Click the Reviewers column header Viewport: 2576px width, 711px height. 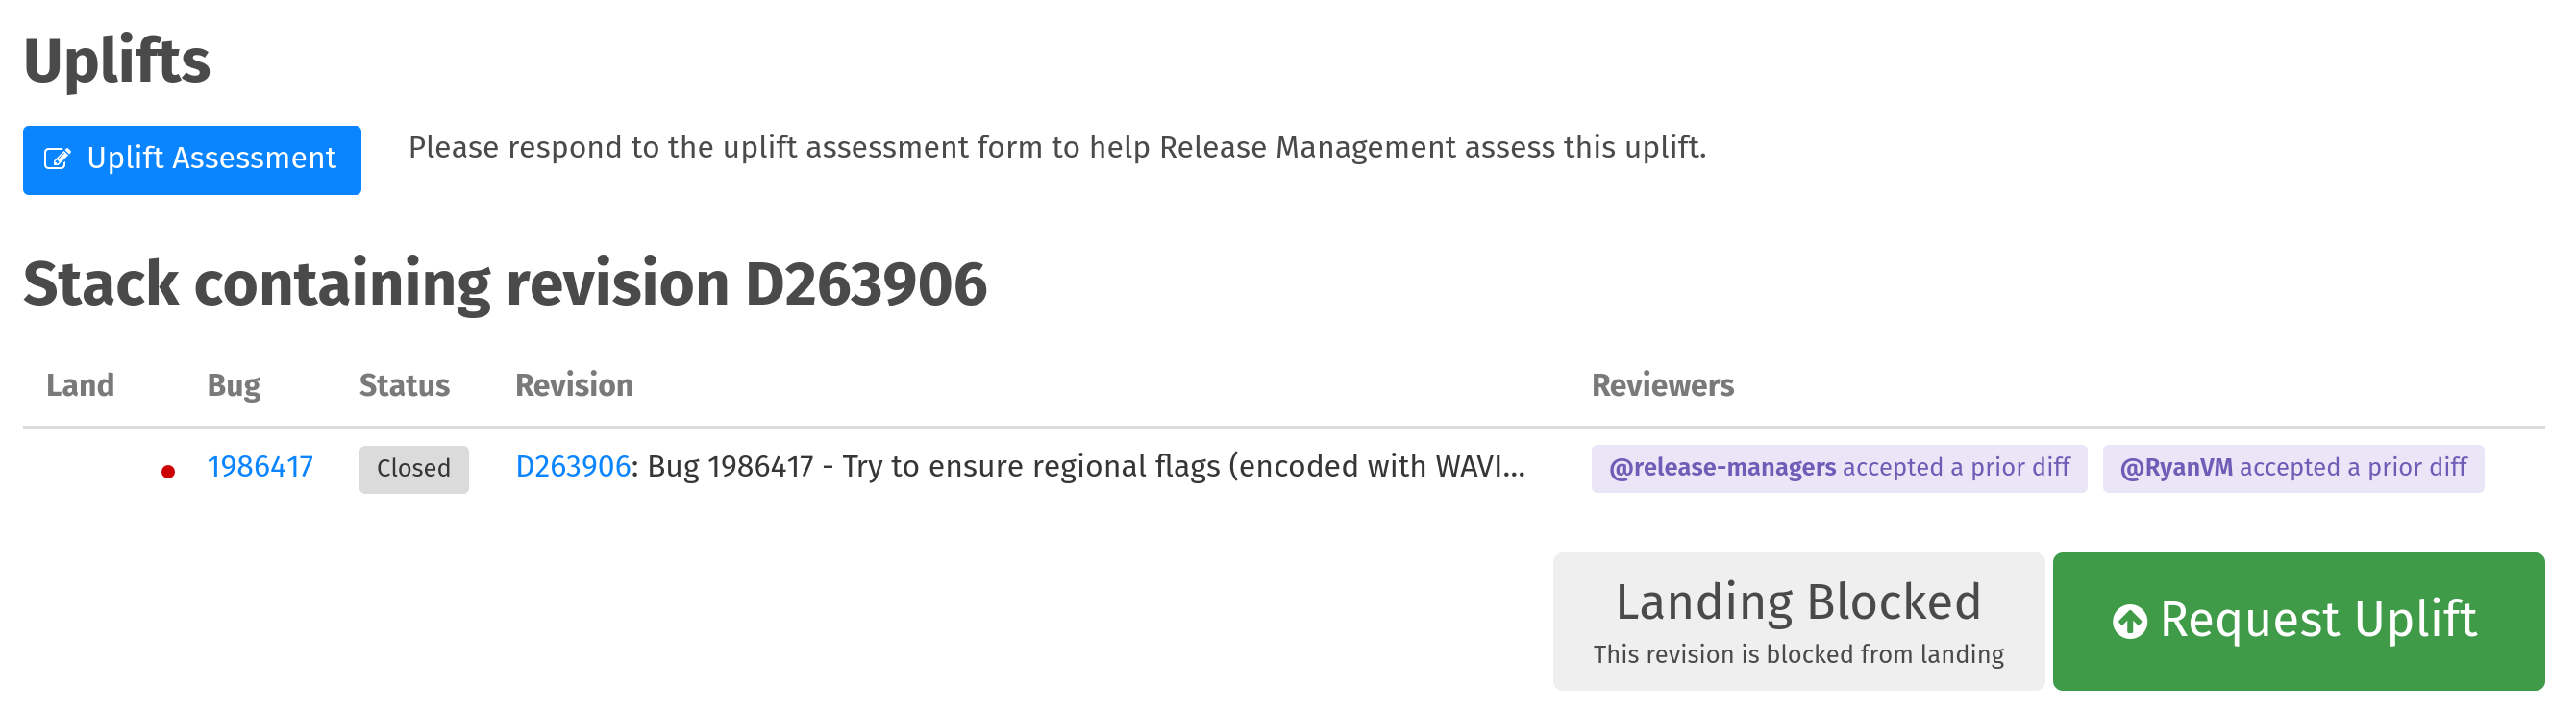1662,386
